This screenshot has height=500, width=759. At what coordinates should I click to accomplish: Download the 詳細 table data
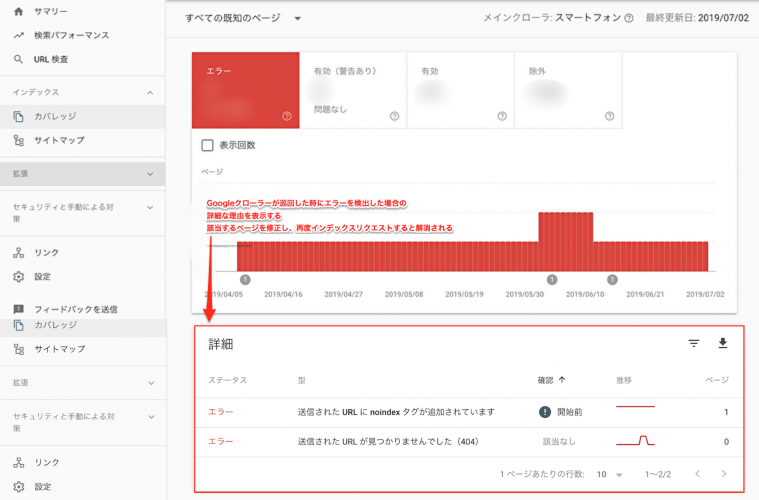coord(723,343)
